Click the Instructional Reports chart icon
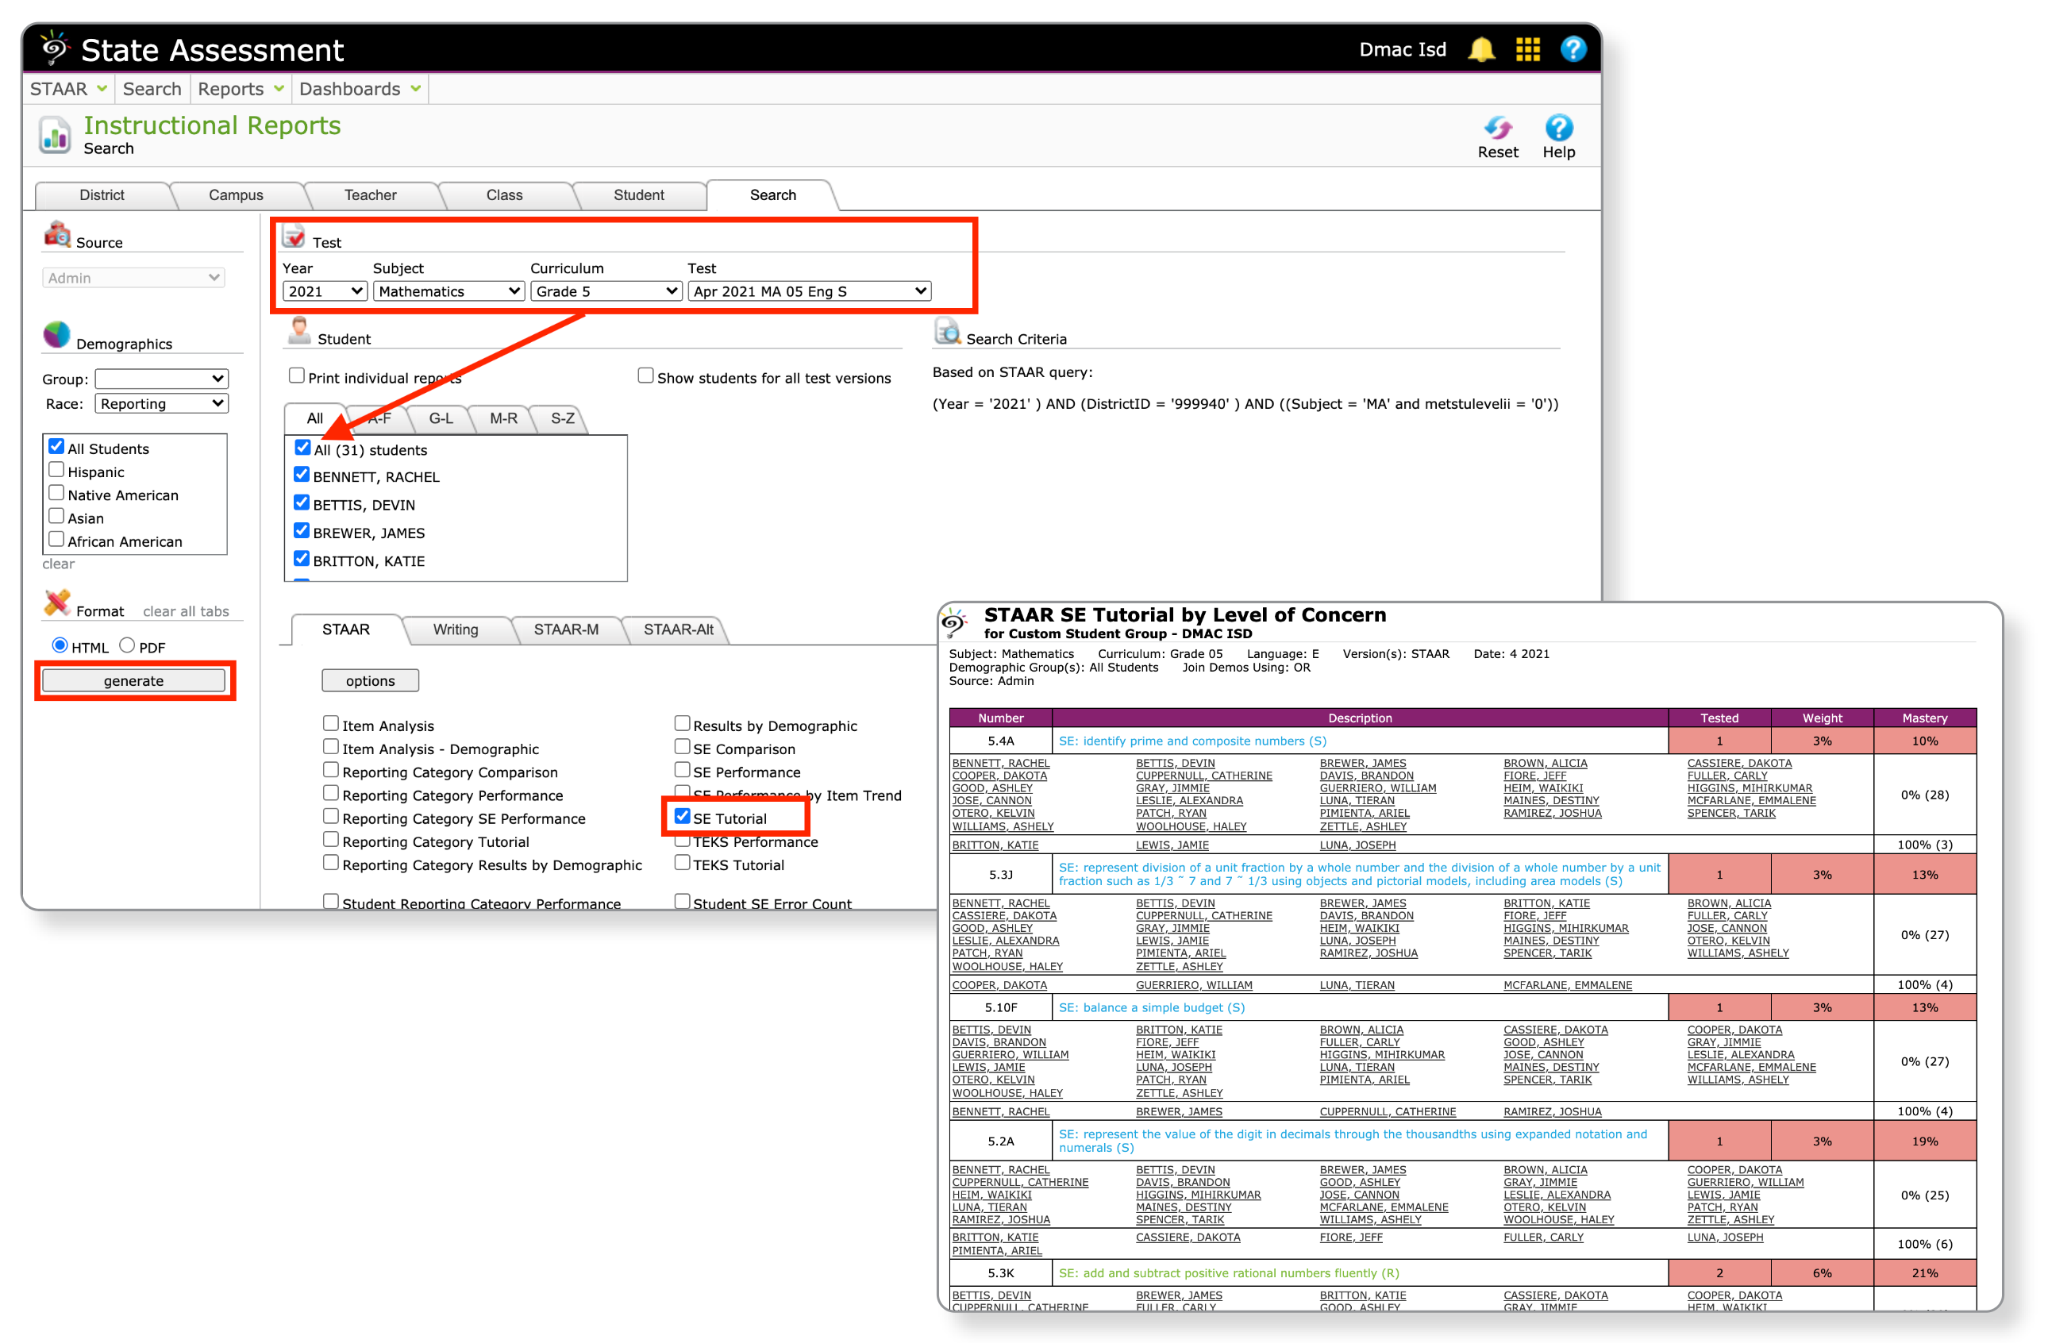This screenshot has width=2048, height=1343. click(55, 135)
